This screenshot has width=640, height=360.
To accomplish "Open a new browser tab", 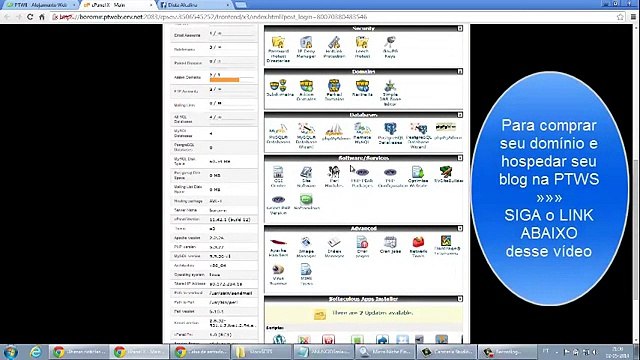I will (241, 5).
